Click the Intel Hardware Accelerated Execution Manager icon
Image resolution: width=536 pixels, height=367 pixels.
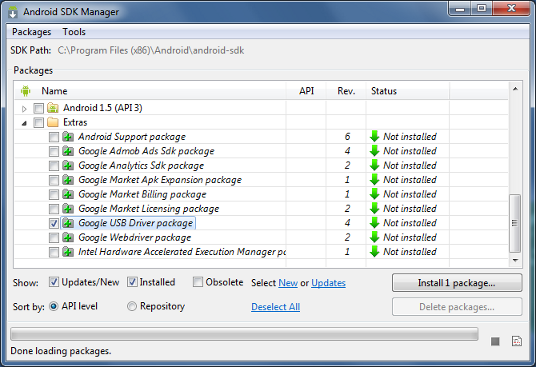(68, 252)
